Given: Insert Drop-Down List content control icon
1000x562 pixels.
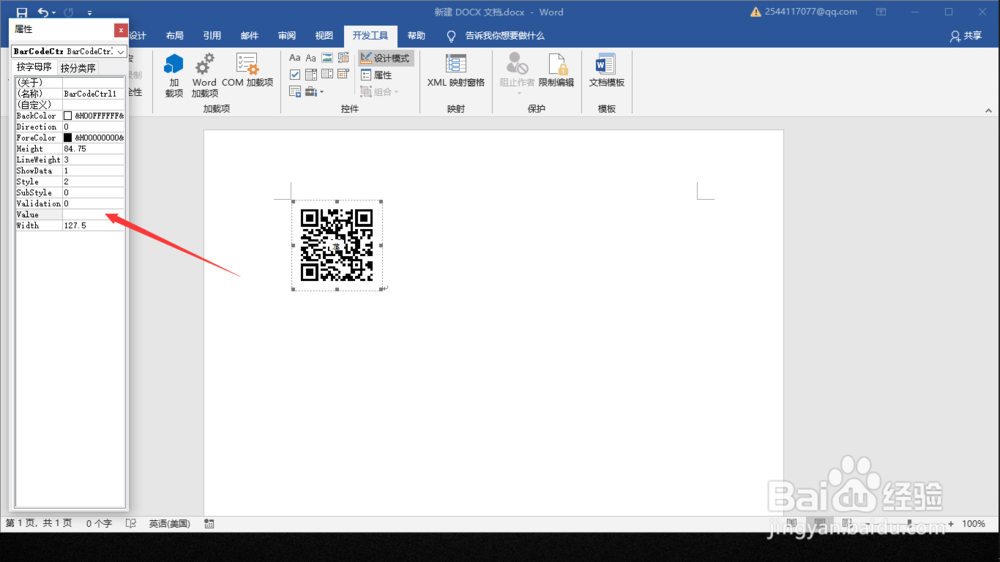Looking at the screenshot, I should (327, 75).
